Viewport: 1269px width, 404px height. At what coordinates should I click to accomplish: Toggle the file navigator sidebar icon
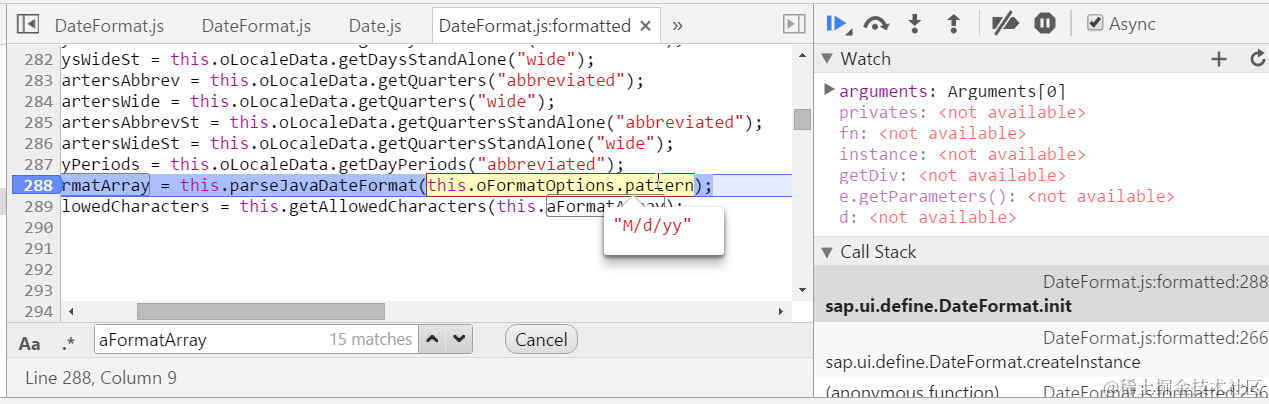click(x=28, y=24)
